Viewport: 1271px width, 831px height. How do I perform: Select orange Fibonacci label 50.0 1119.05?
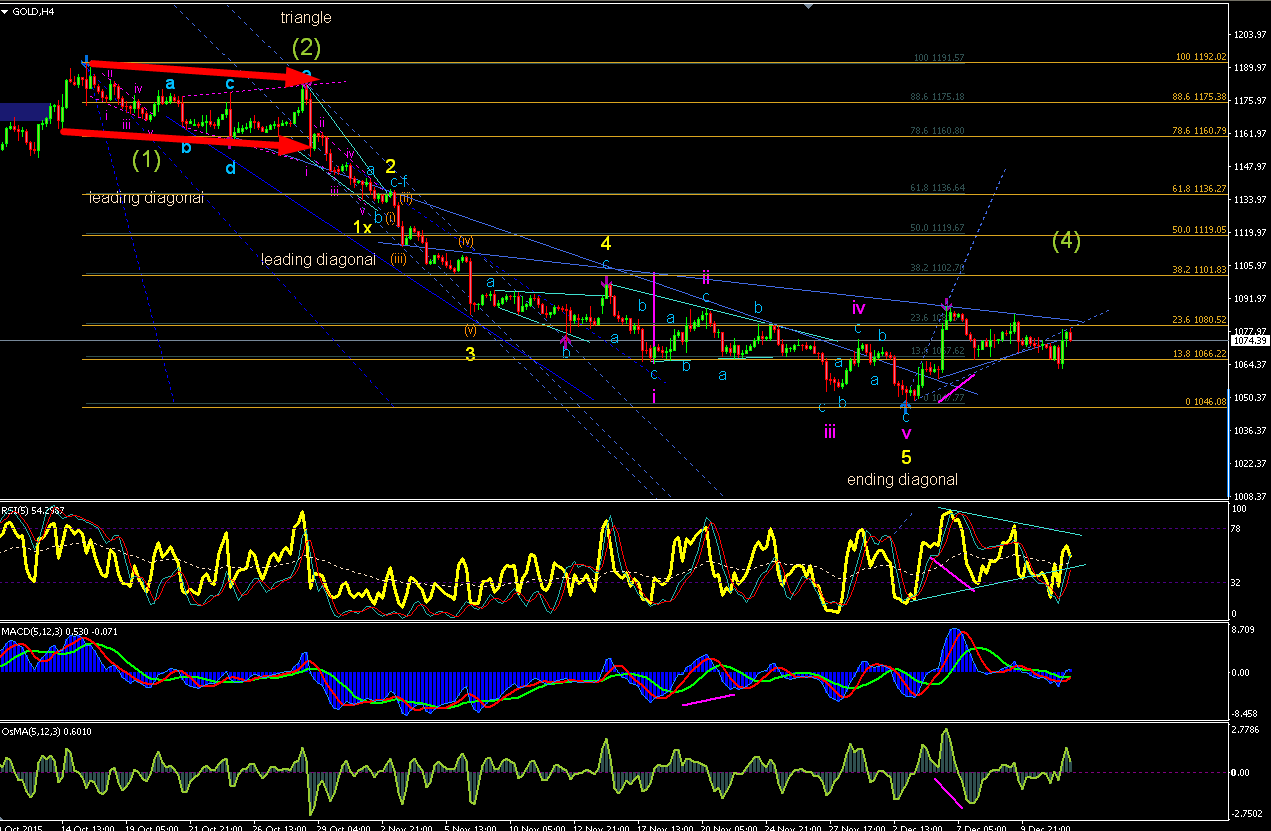click(1199, 230)
